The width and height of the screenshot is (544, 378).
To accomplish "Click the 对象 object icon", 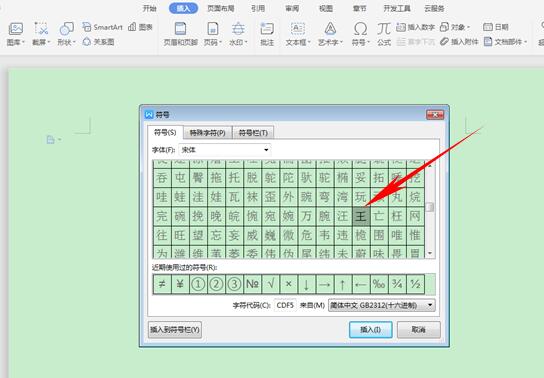I will pos(444,27).
